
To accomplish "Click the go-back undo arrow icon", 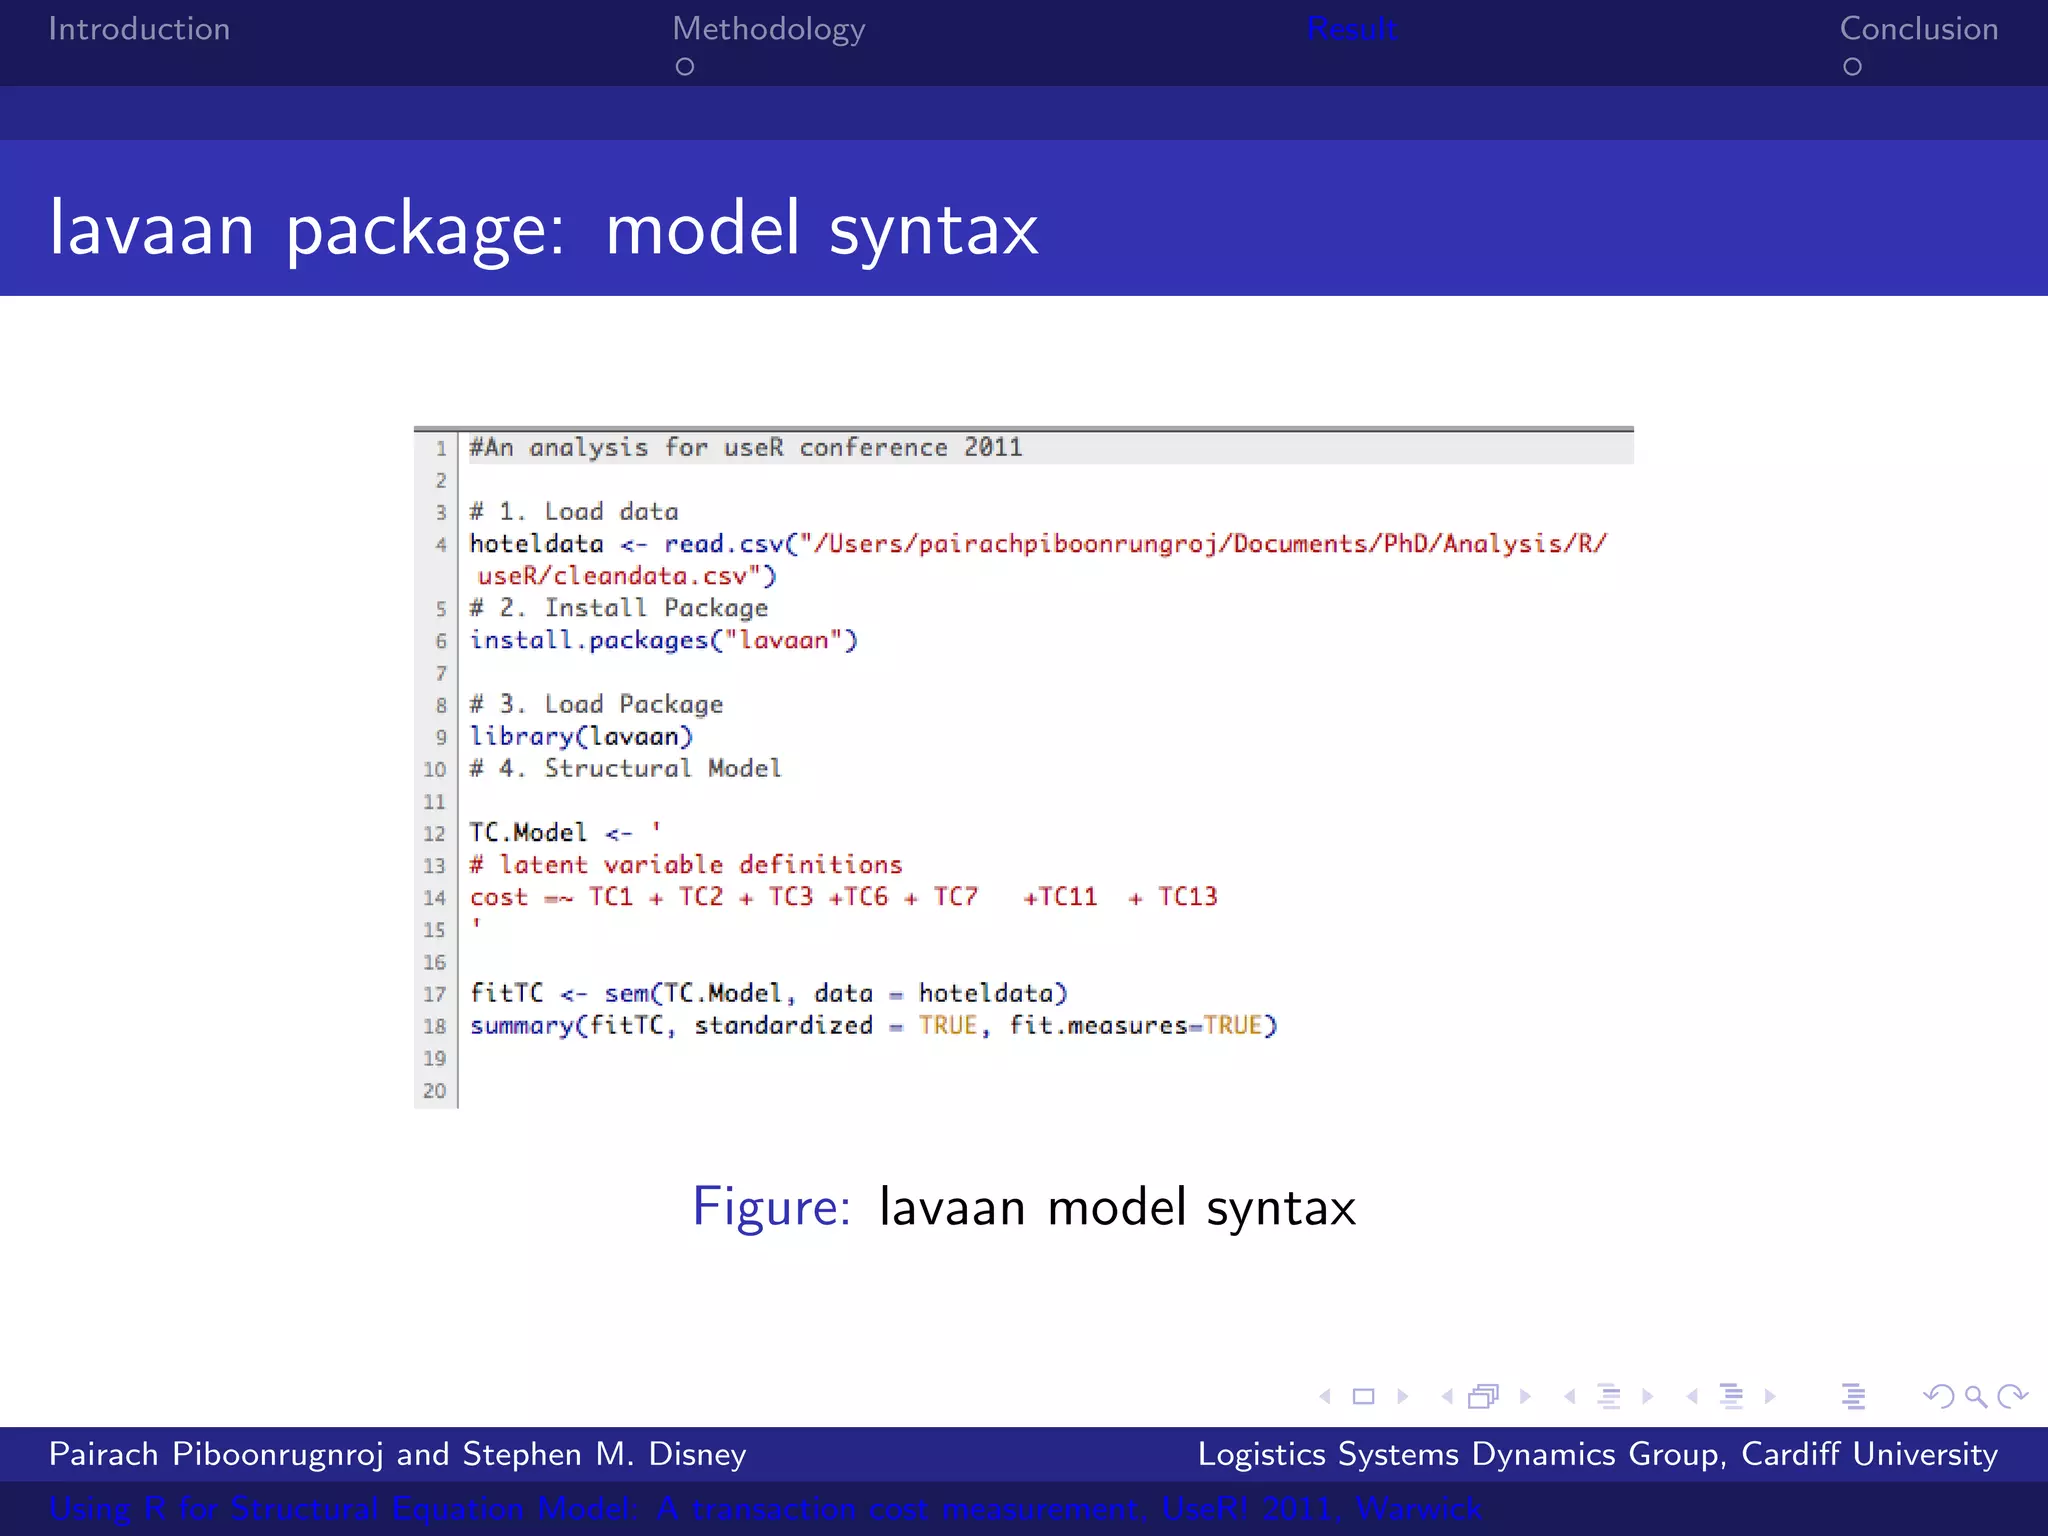I will (1938, 1396).
